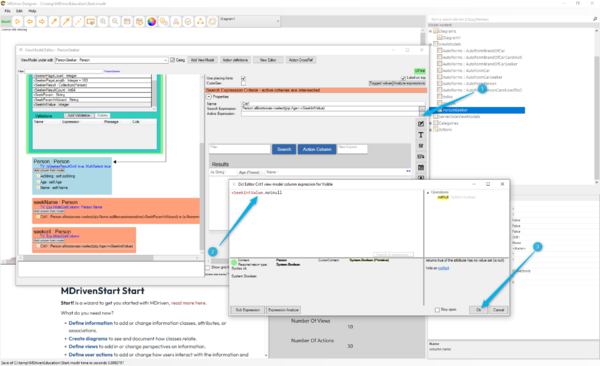Click the edit pencil icon in side strip
600x366 pixels.
pos(421,124)
